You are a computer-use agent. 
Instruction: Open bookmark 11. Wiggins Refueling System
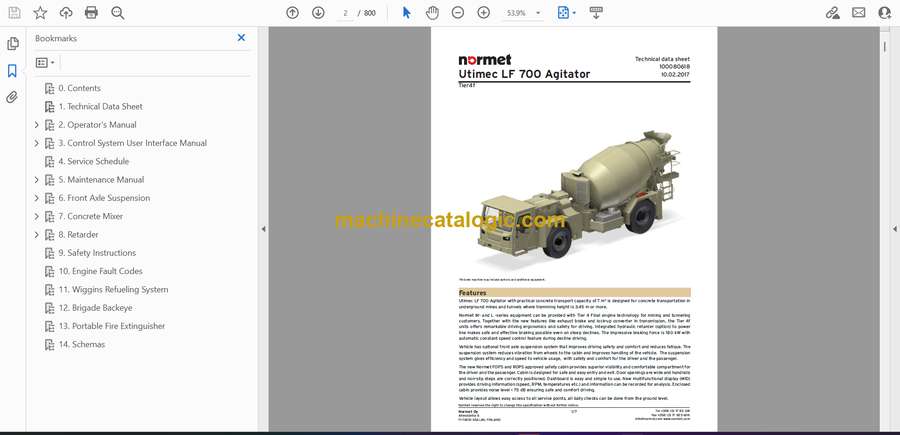[113, 289]
